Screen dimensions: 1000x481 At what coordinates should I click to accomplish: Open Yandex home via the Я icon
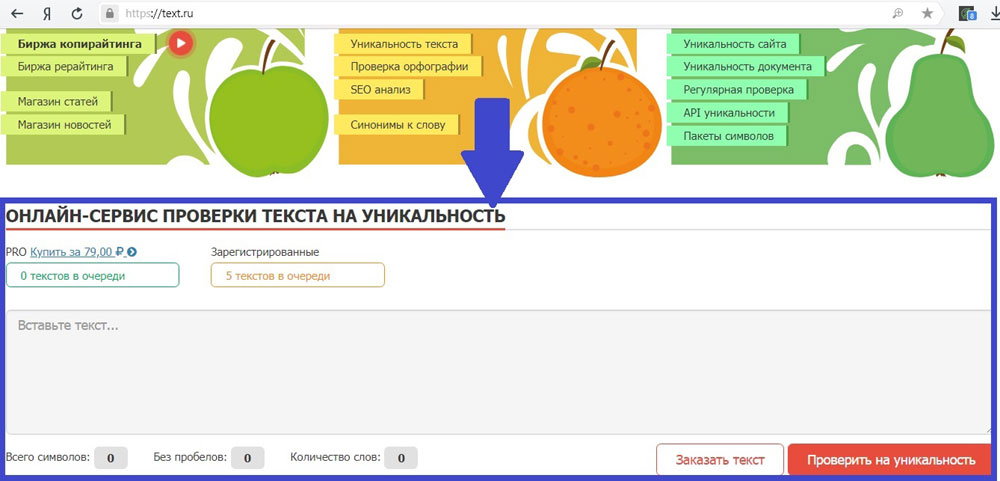(x=47, y=13)
